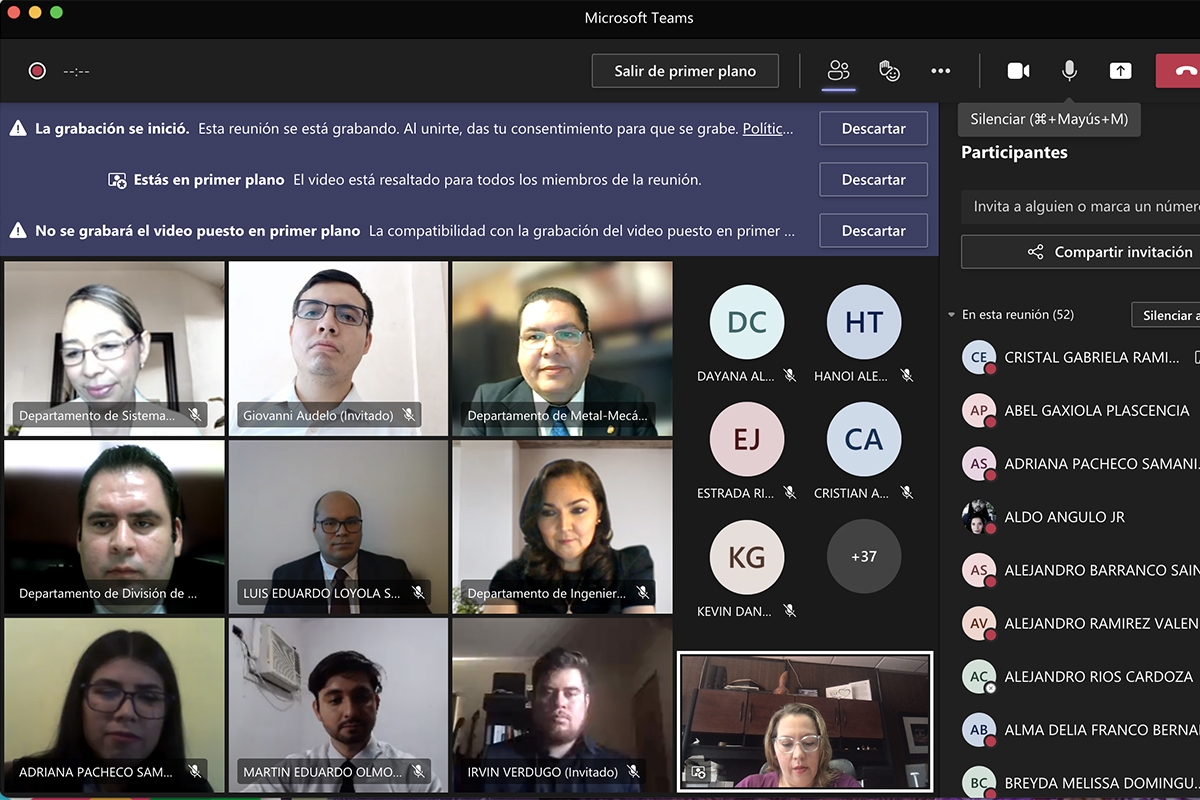The width and height of the screenshot is (1200, 800).
Task: Click muted mic icon on IRVIN VERDUGO tile
Action: click(633, 772)
